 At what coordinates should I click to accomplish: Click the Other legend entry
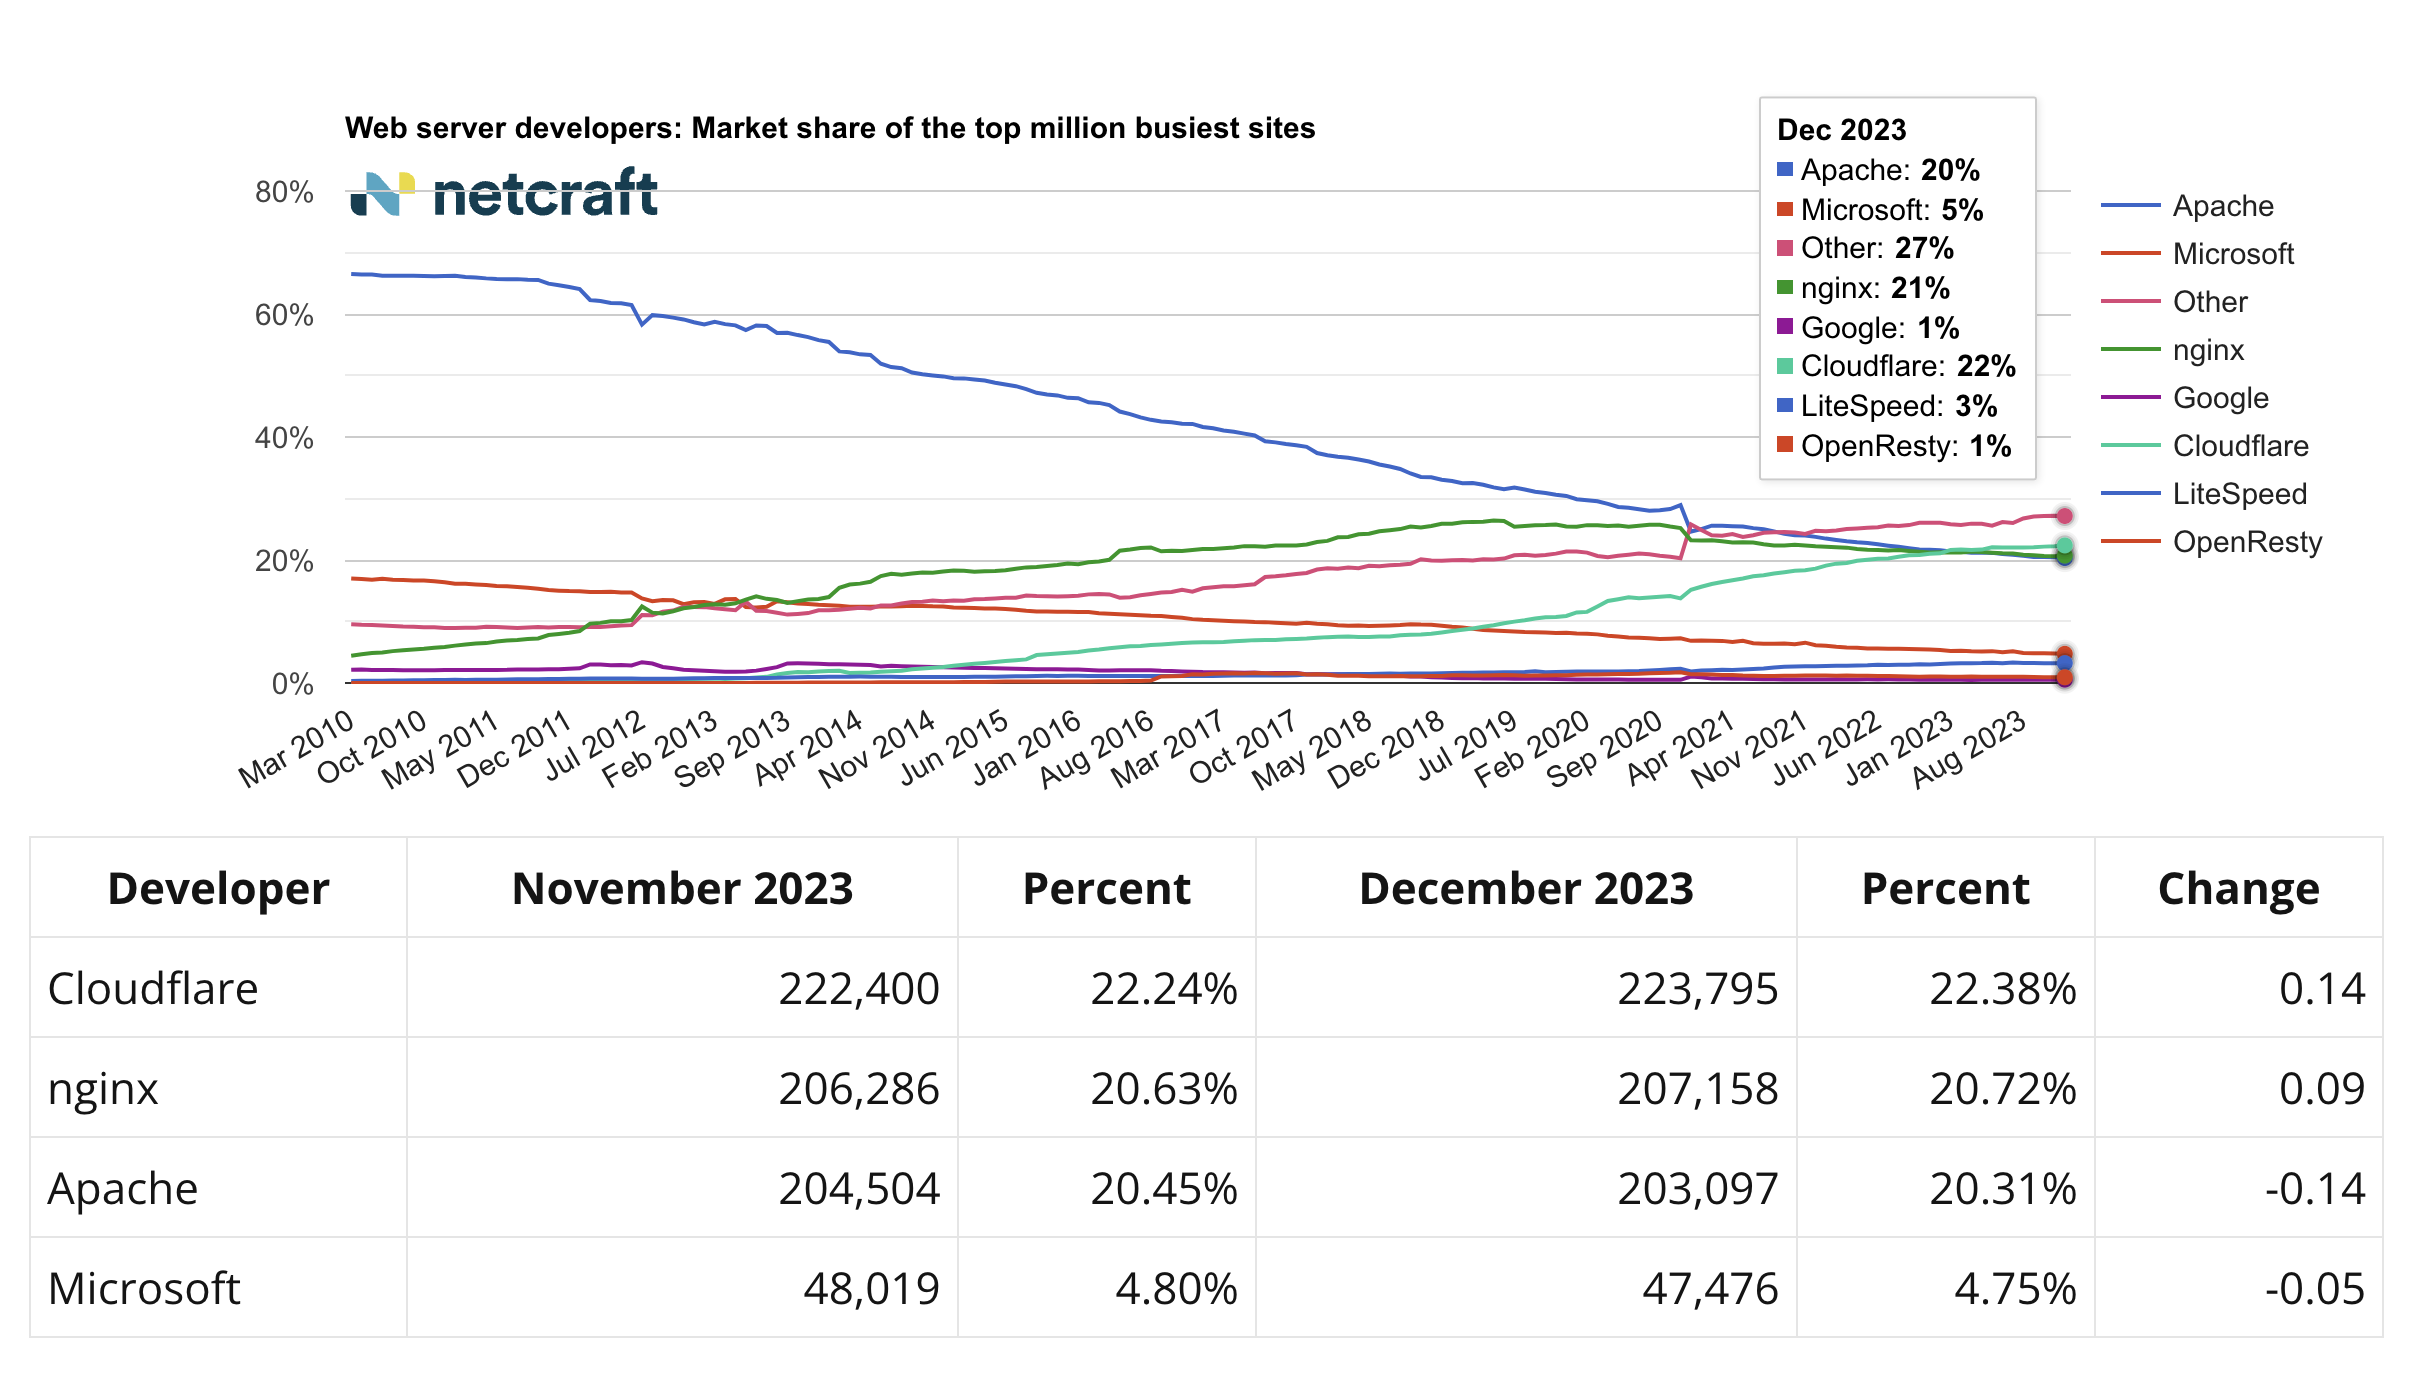pos(2209,302)
